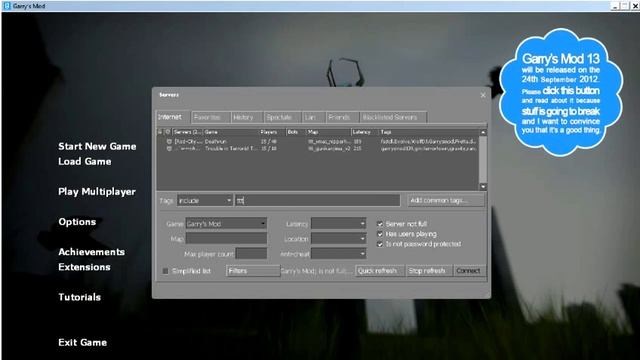640x360 pixels.
Task: Click Start New Game menu item
Action: click(97, 147)
